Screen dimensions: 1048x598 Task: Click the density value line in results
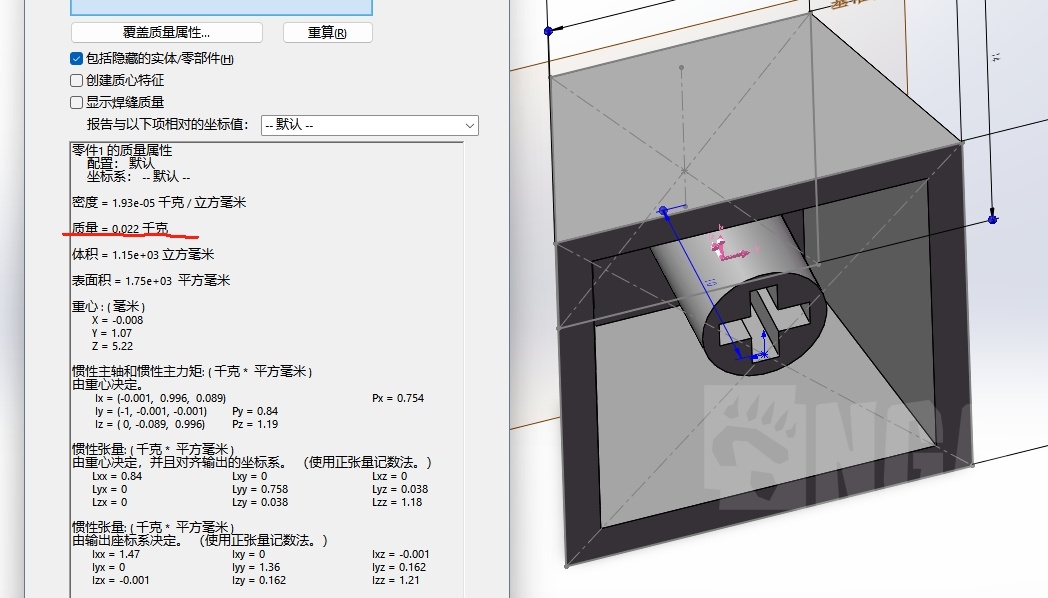[x=158, y=202]
